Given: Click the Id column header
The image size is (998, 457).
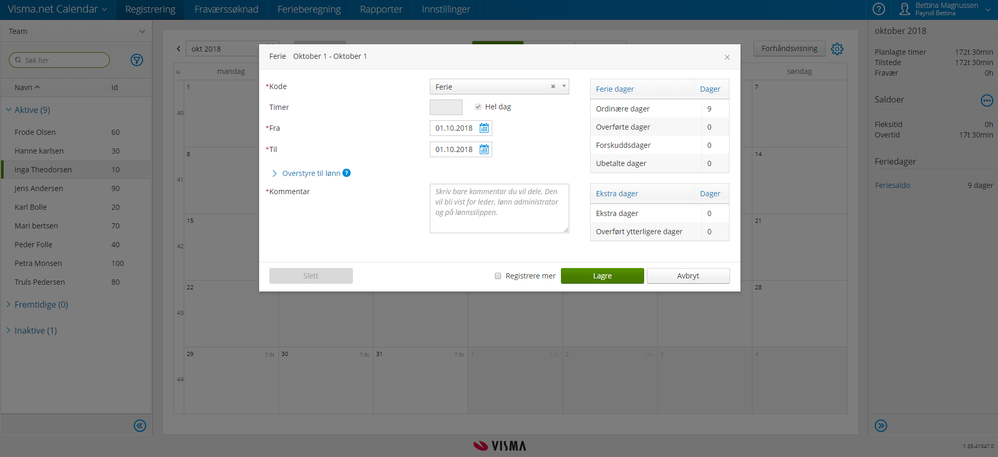Looking at the screenshot, I should pos(115,87).
